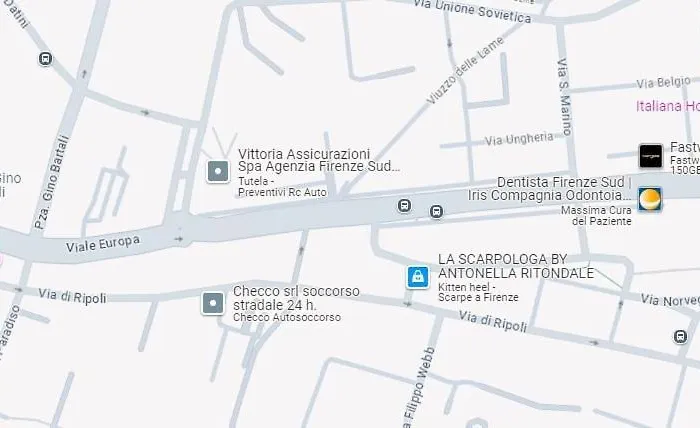
Task: Click the black Fastweb store marker
Action: click(x=650, y=156)
